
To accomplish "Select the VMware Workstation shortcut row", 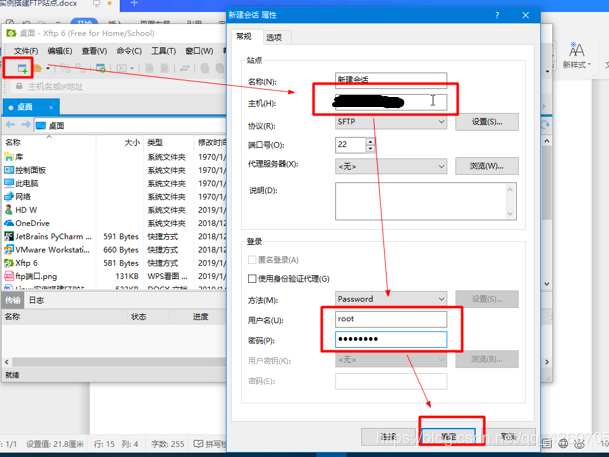I will tap(115, 250).
